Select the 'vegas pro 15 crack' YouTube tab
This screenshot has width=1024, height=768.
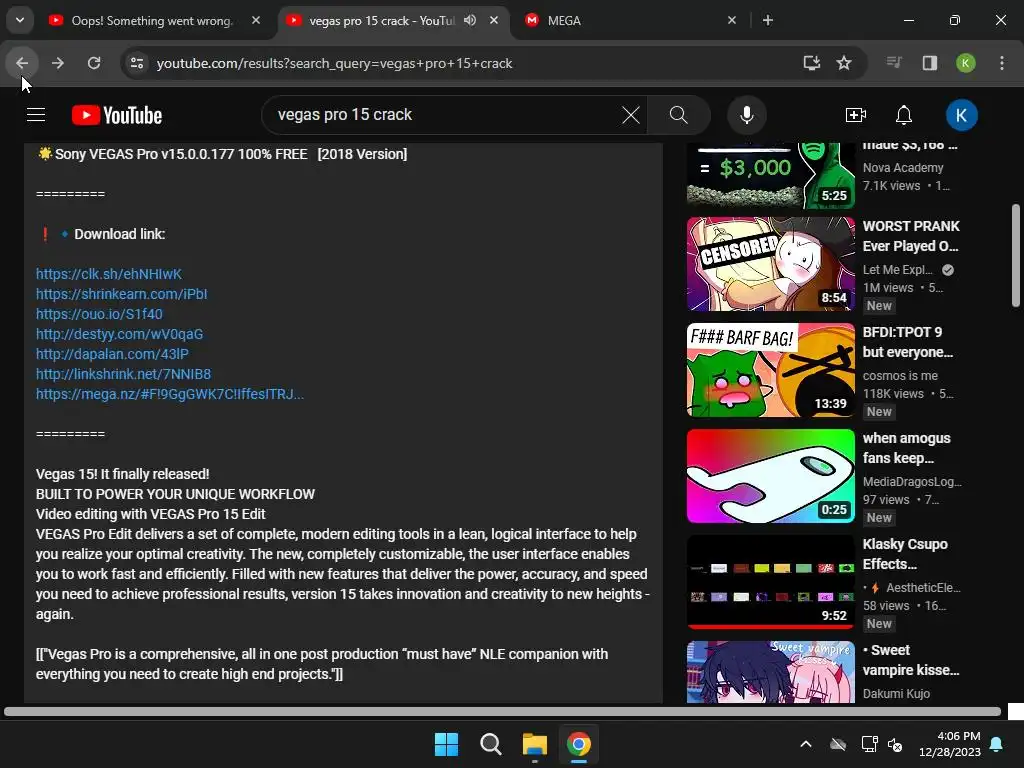pyautogui.click(x=382, y=21)
